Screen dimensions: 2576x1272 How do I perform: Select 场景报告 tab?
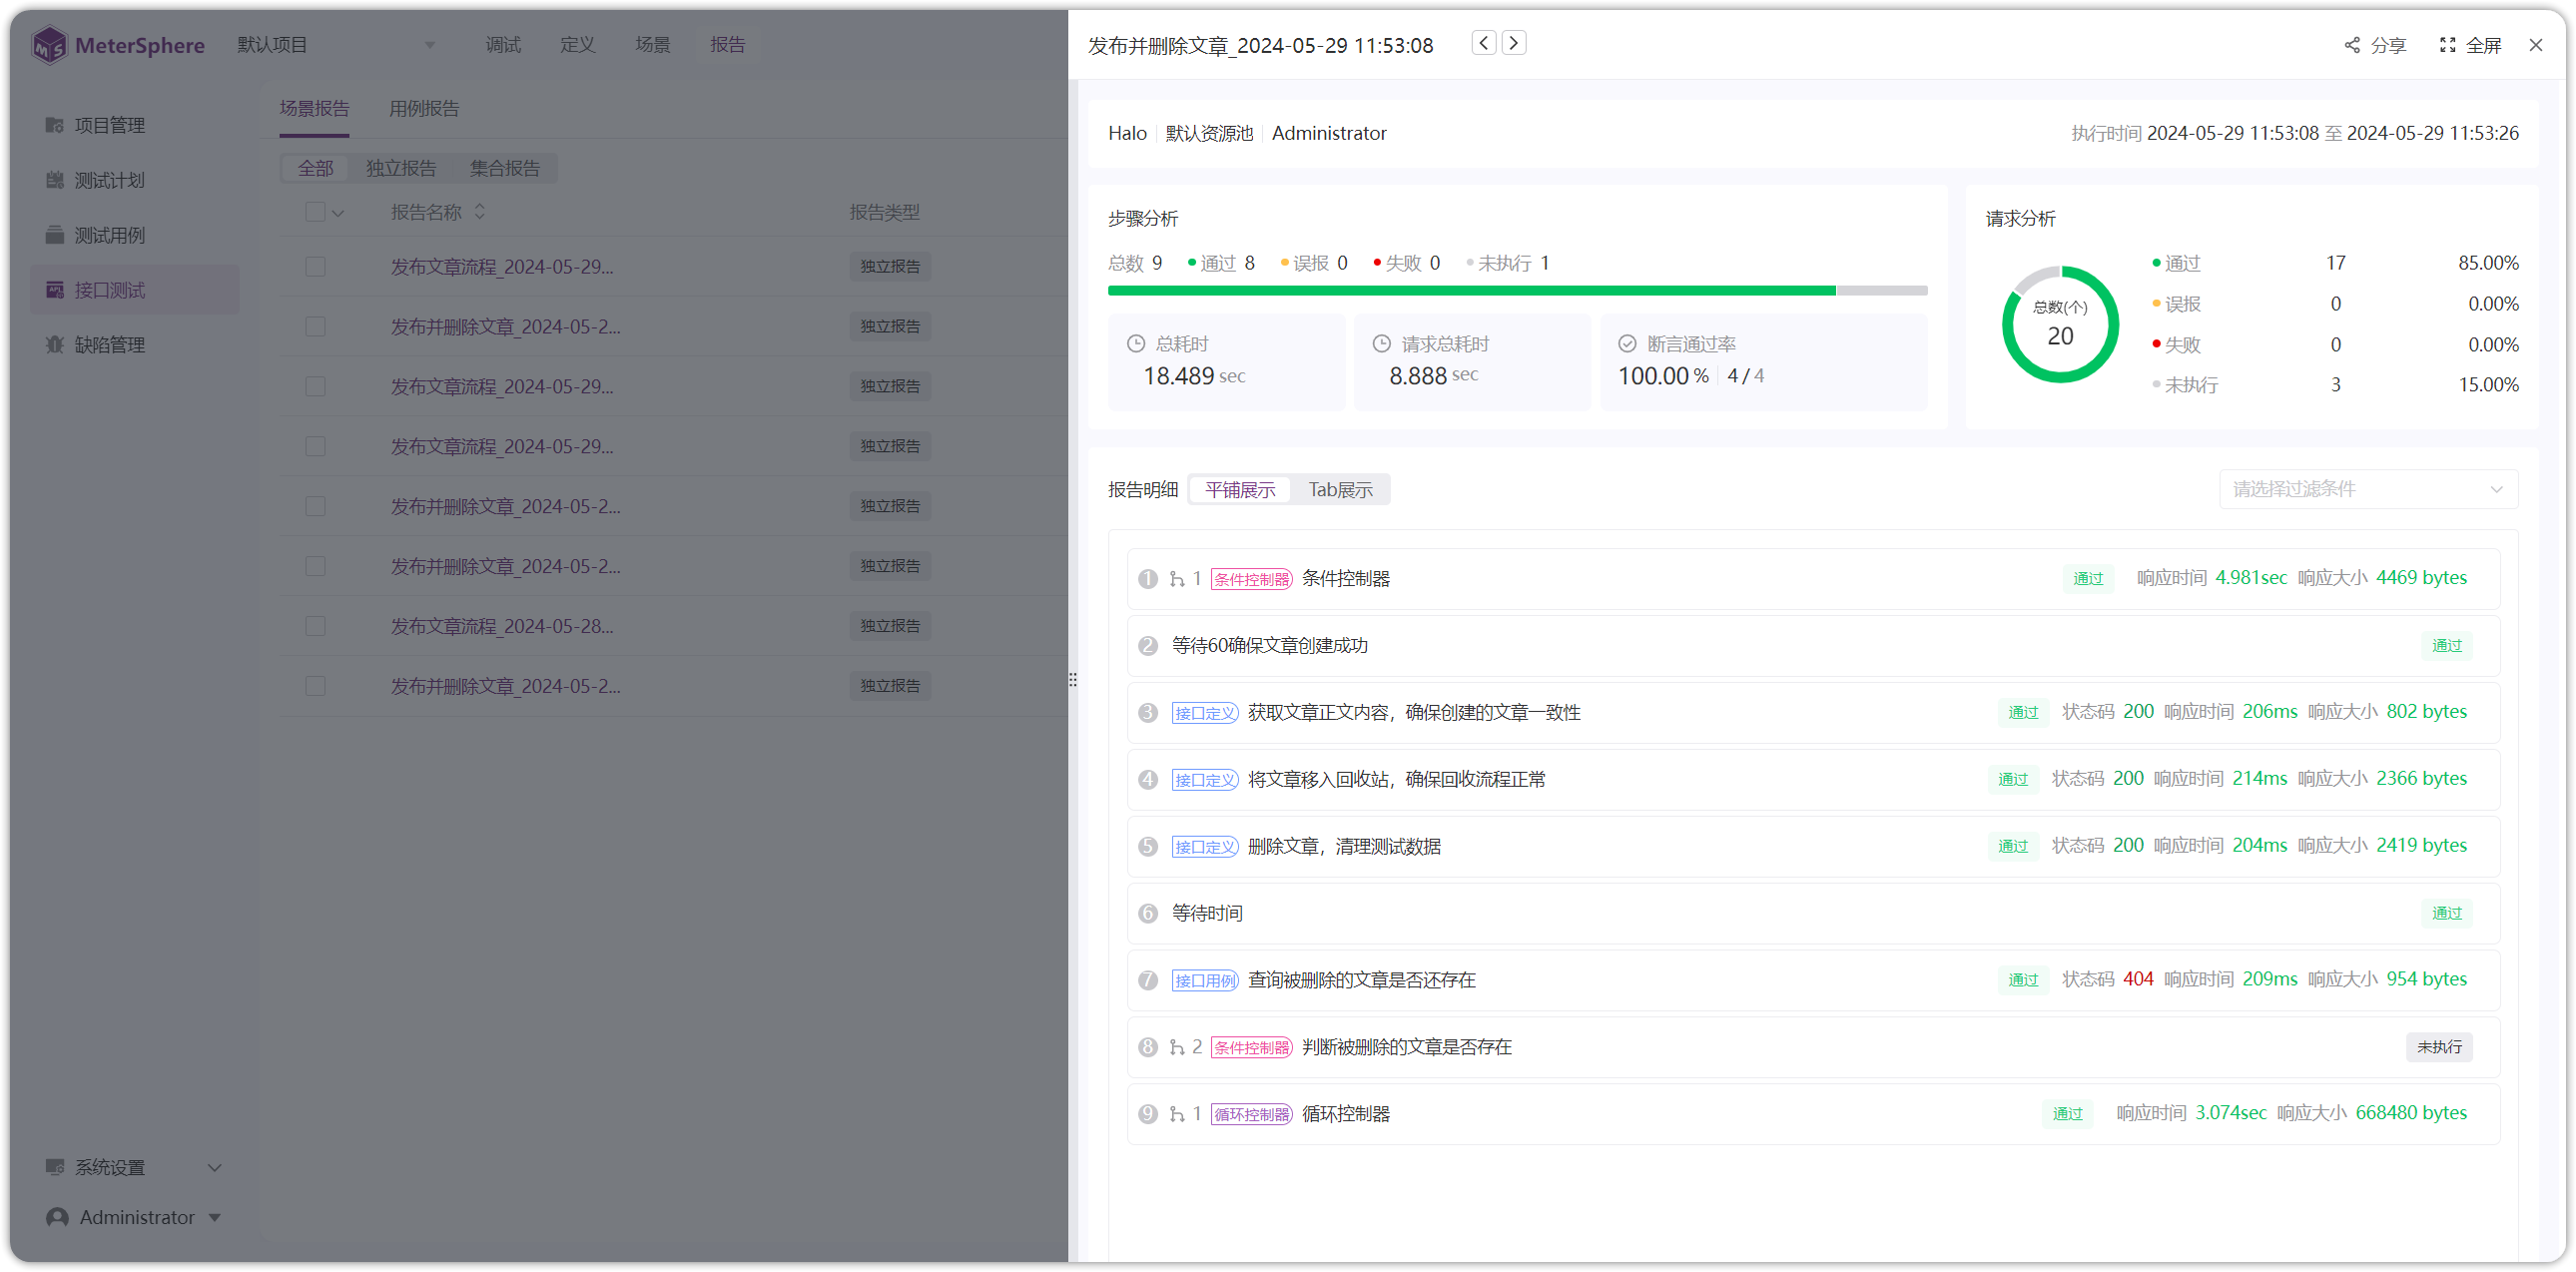point(315,109)
